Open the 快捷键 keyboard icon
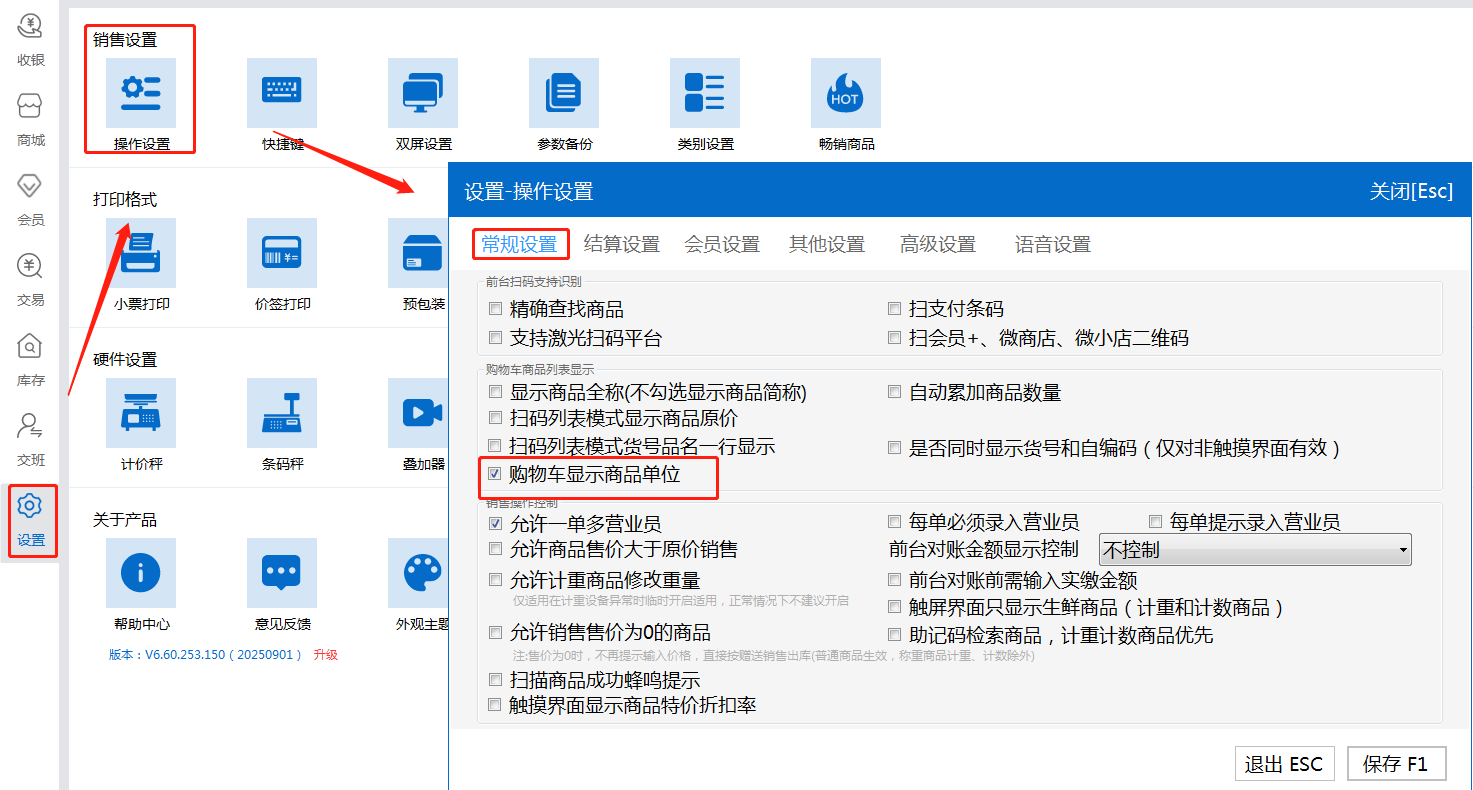Image resolution: width=1473 pixels, height=790 pixels. pyautogui.click(x=282, y=93)
